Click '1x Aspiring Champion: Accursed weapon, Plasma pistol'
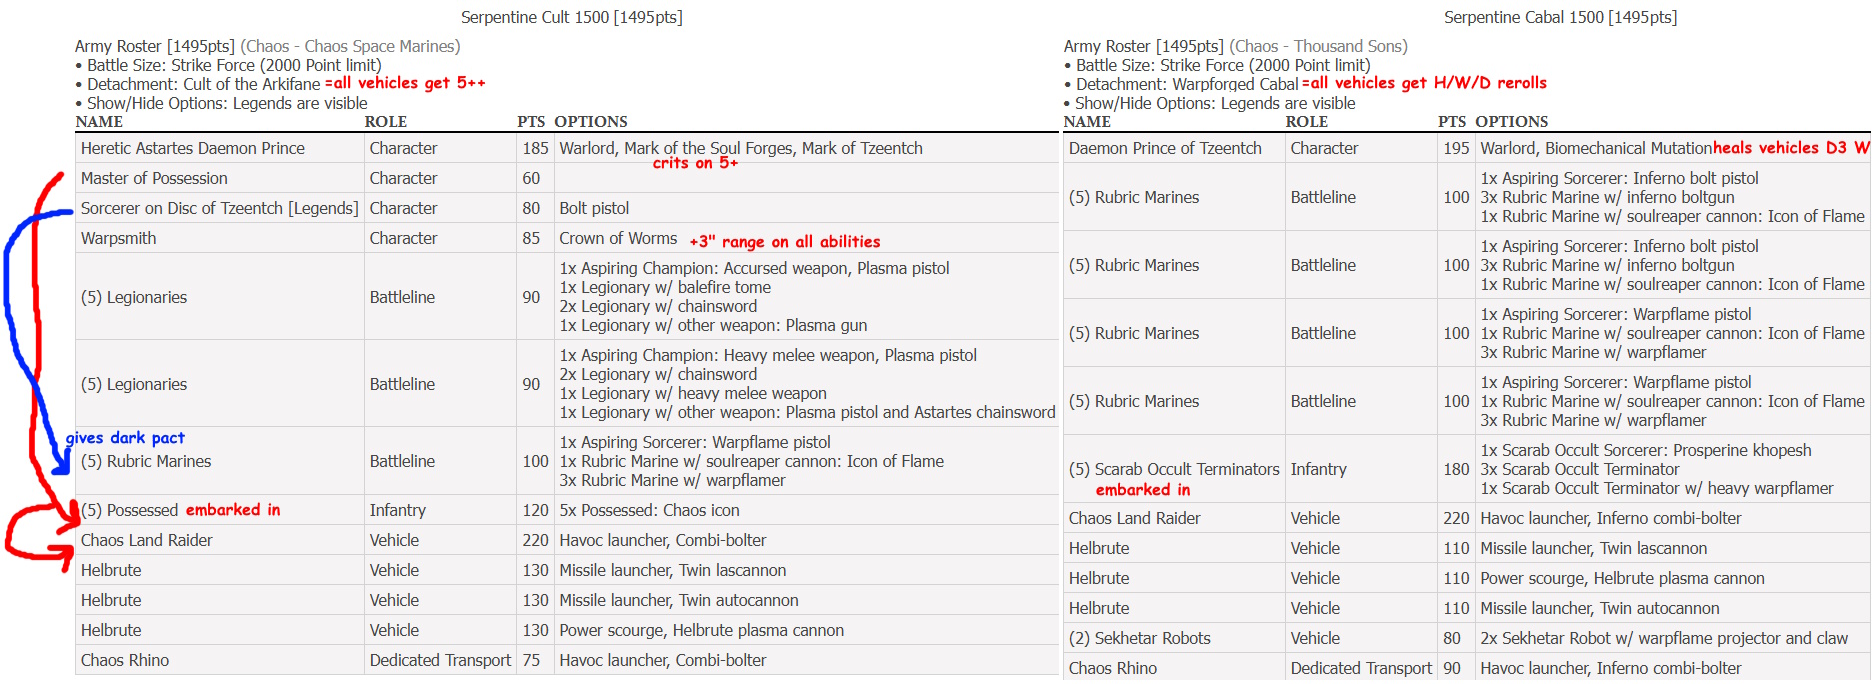Screen dimensions: 1873x684 pos(754,268)
